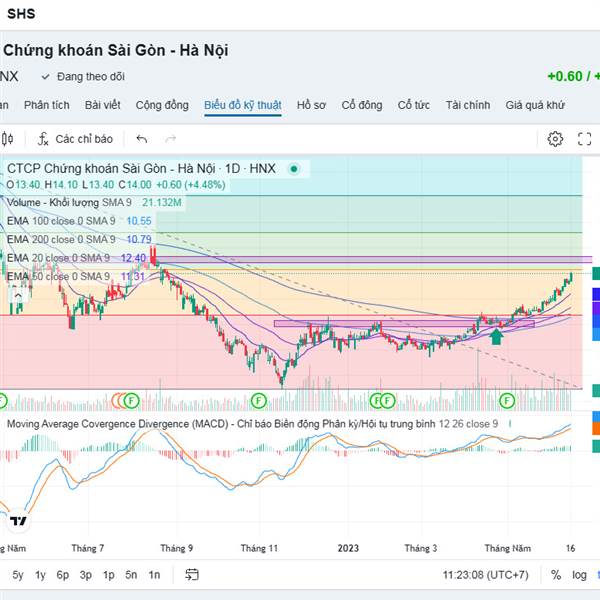Redo the chart action
The height and width of the screenshot is (600, 600).
pos(171,139)
